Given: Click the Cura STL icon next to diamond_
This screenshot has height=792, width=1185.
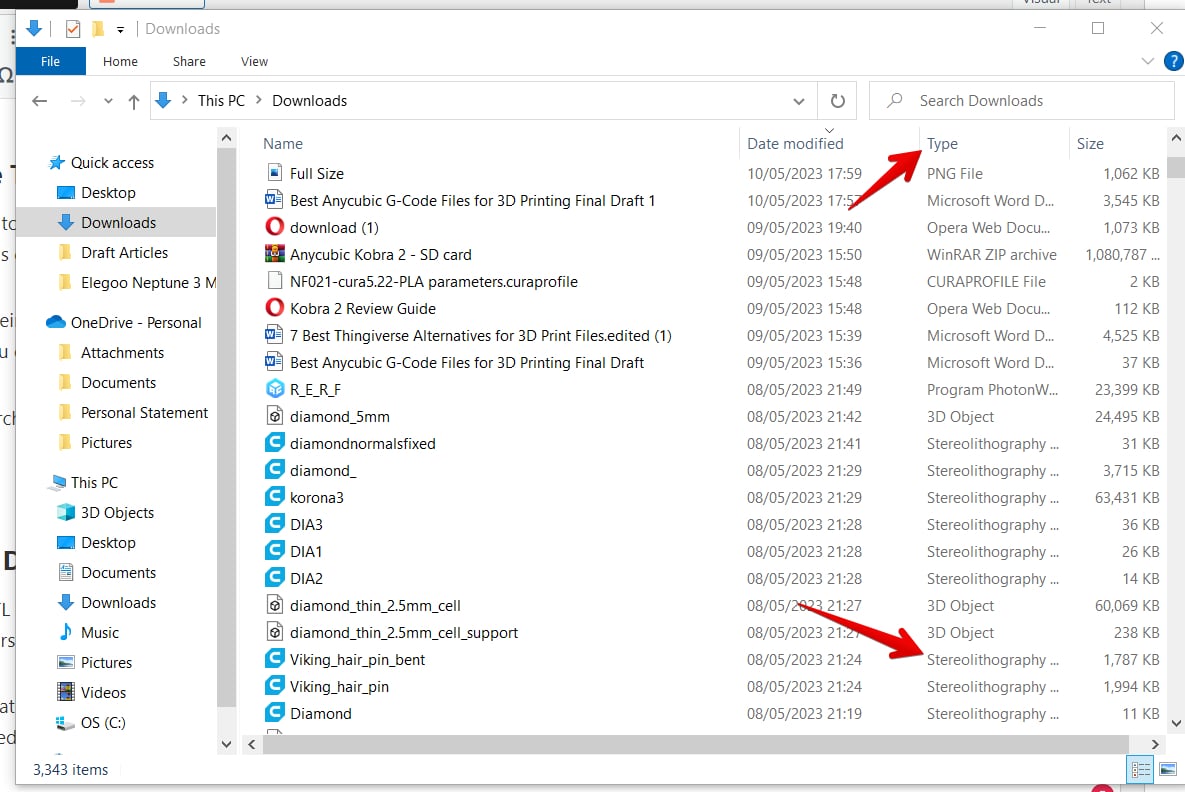Looking at the screenshot, I should pyautogui.click(x=273, y=470).
